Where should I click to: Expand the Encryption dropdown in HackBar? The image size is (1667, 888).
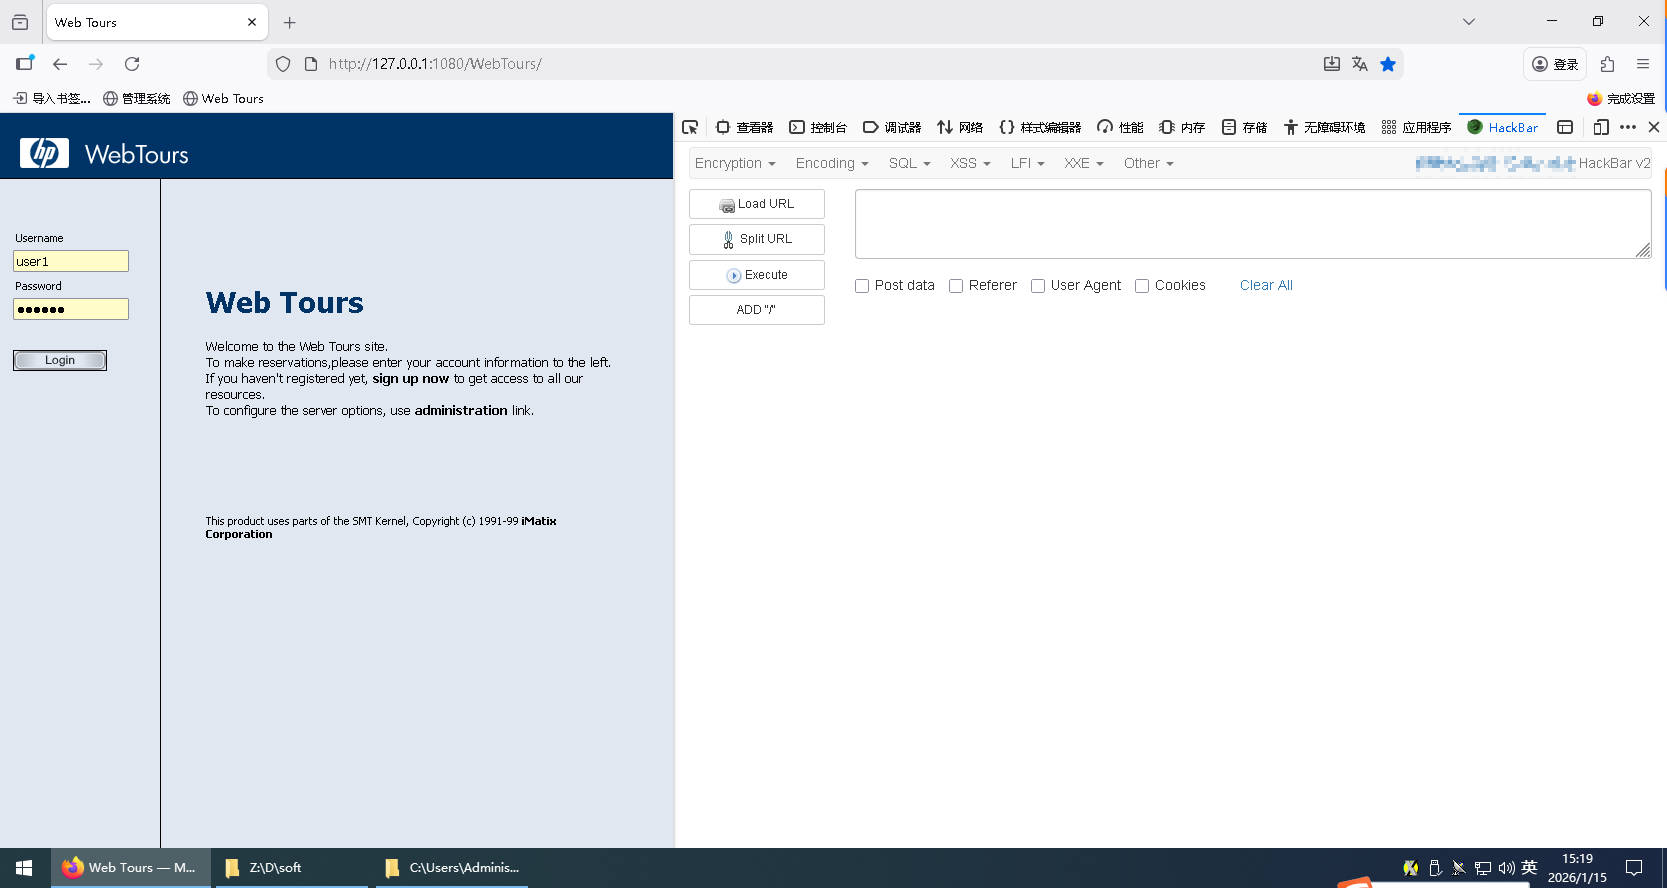point(735,163)
